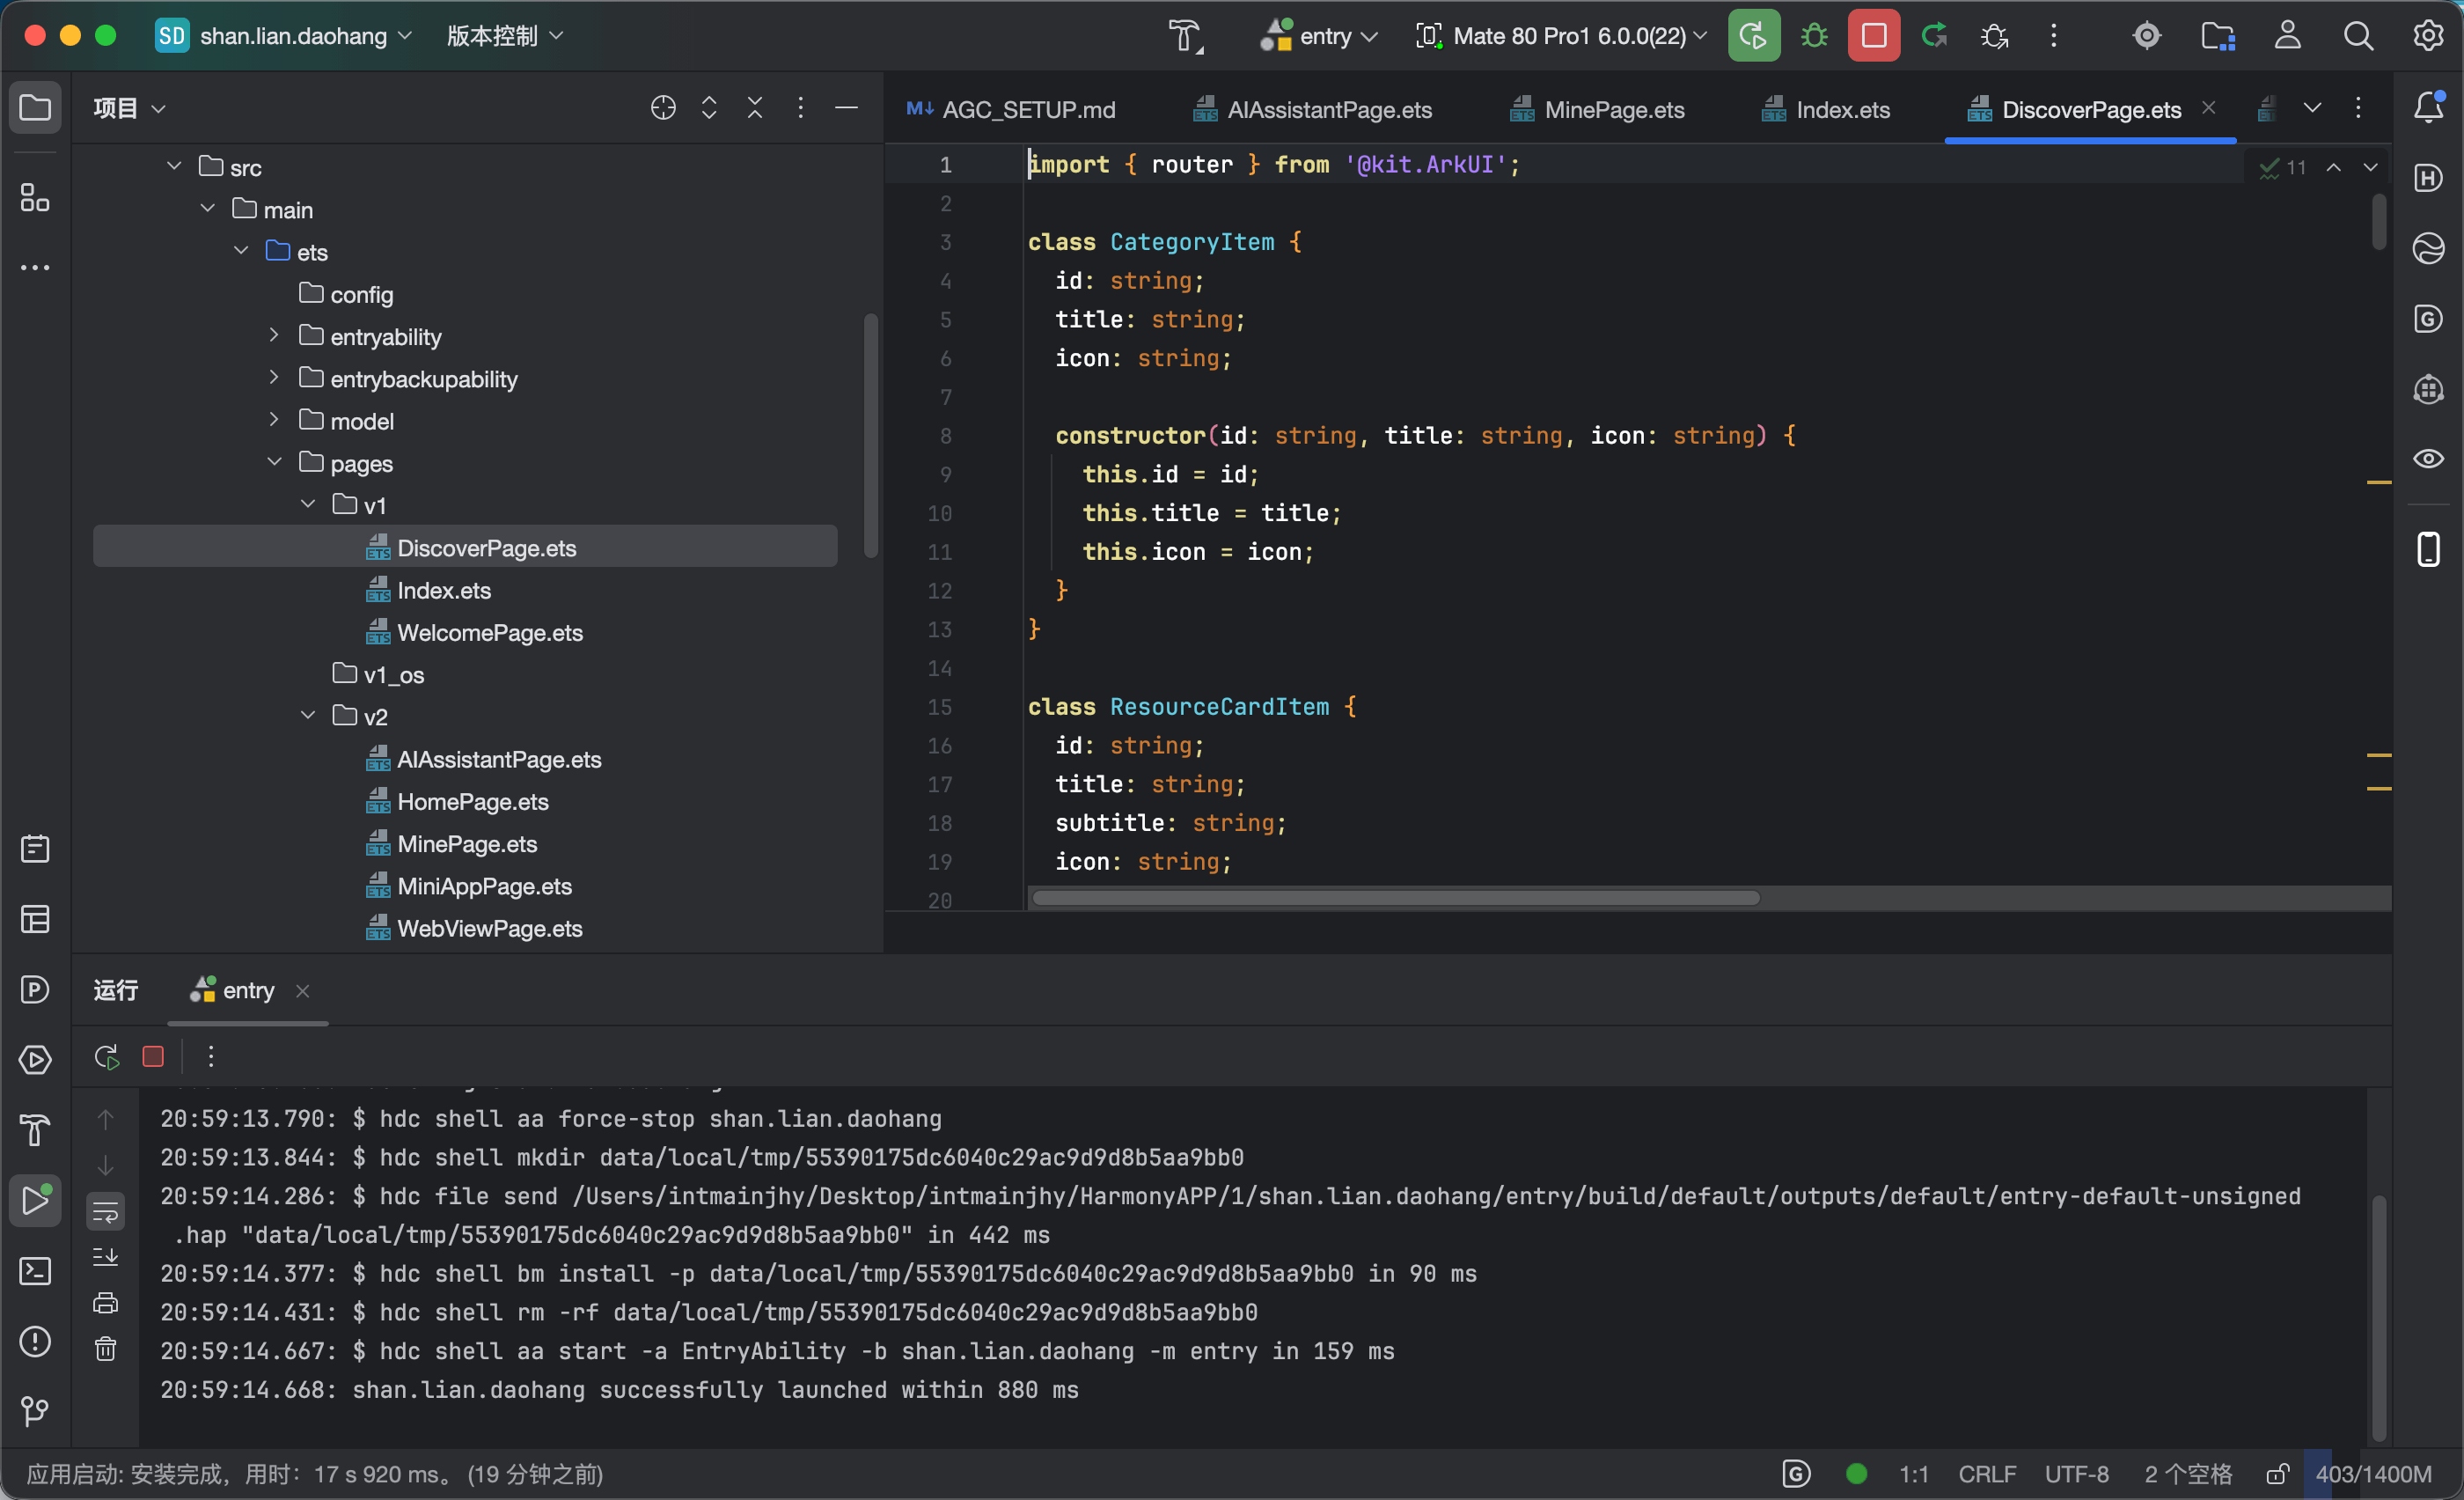Collapse the v2 folder
The width and height of the screenshot is (2464, 1500).
308,716
